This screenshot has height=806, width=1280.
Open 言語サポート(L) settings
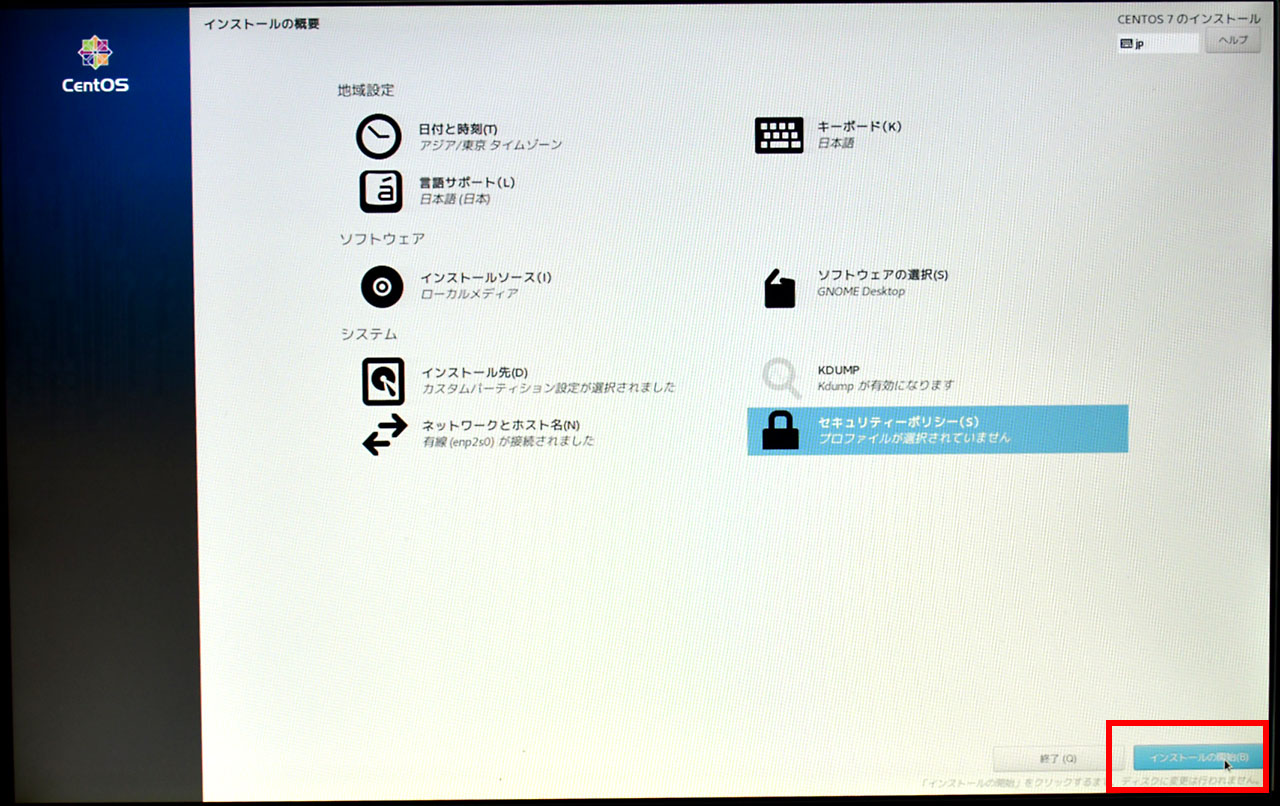coord(467,182)
